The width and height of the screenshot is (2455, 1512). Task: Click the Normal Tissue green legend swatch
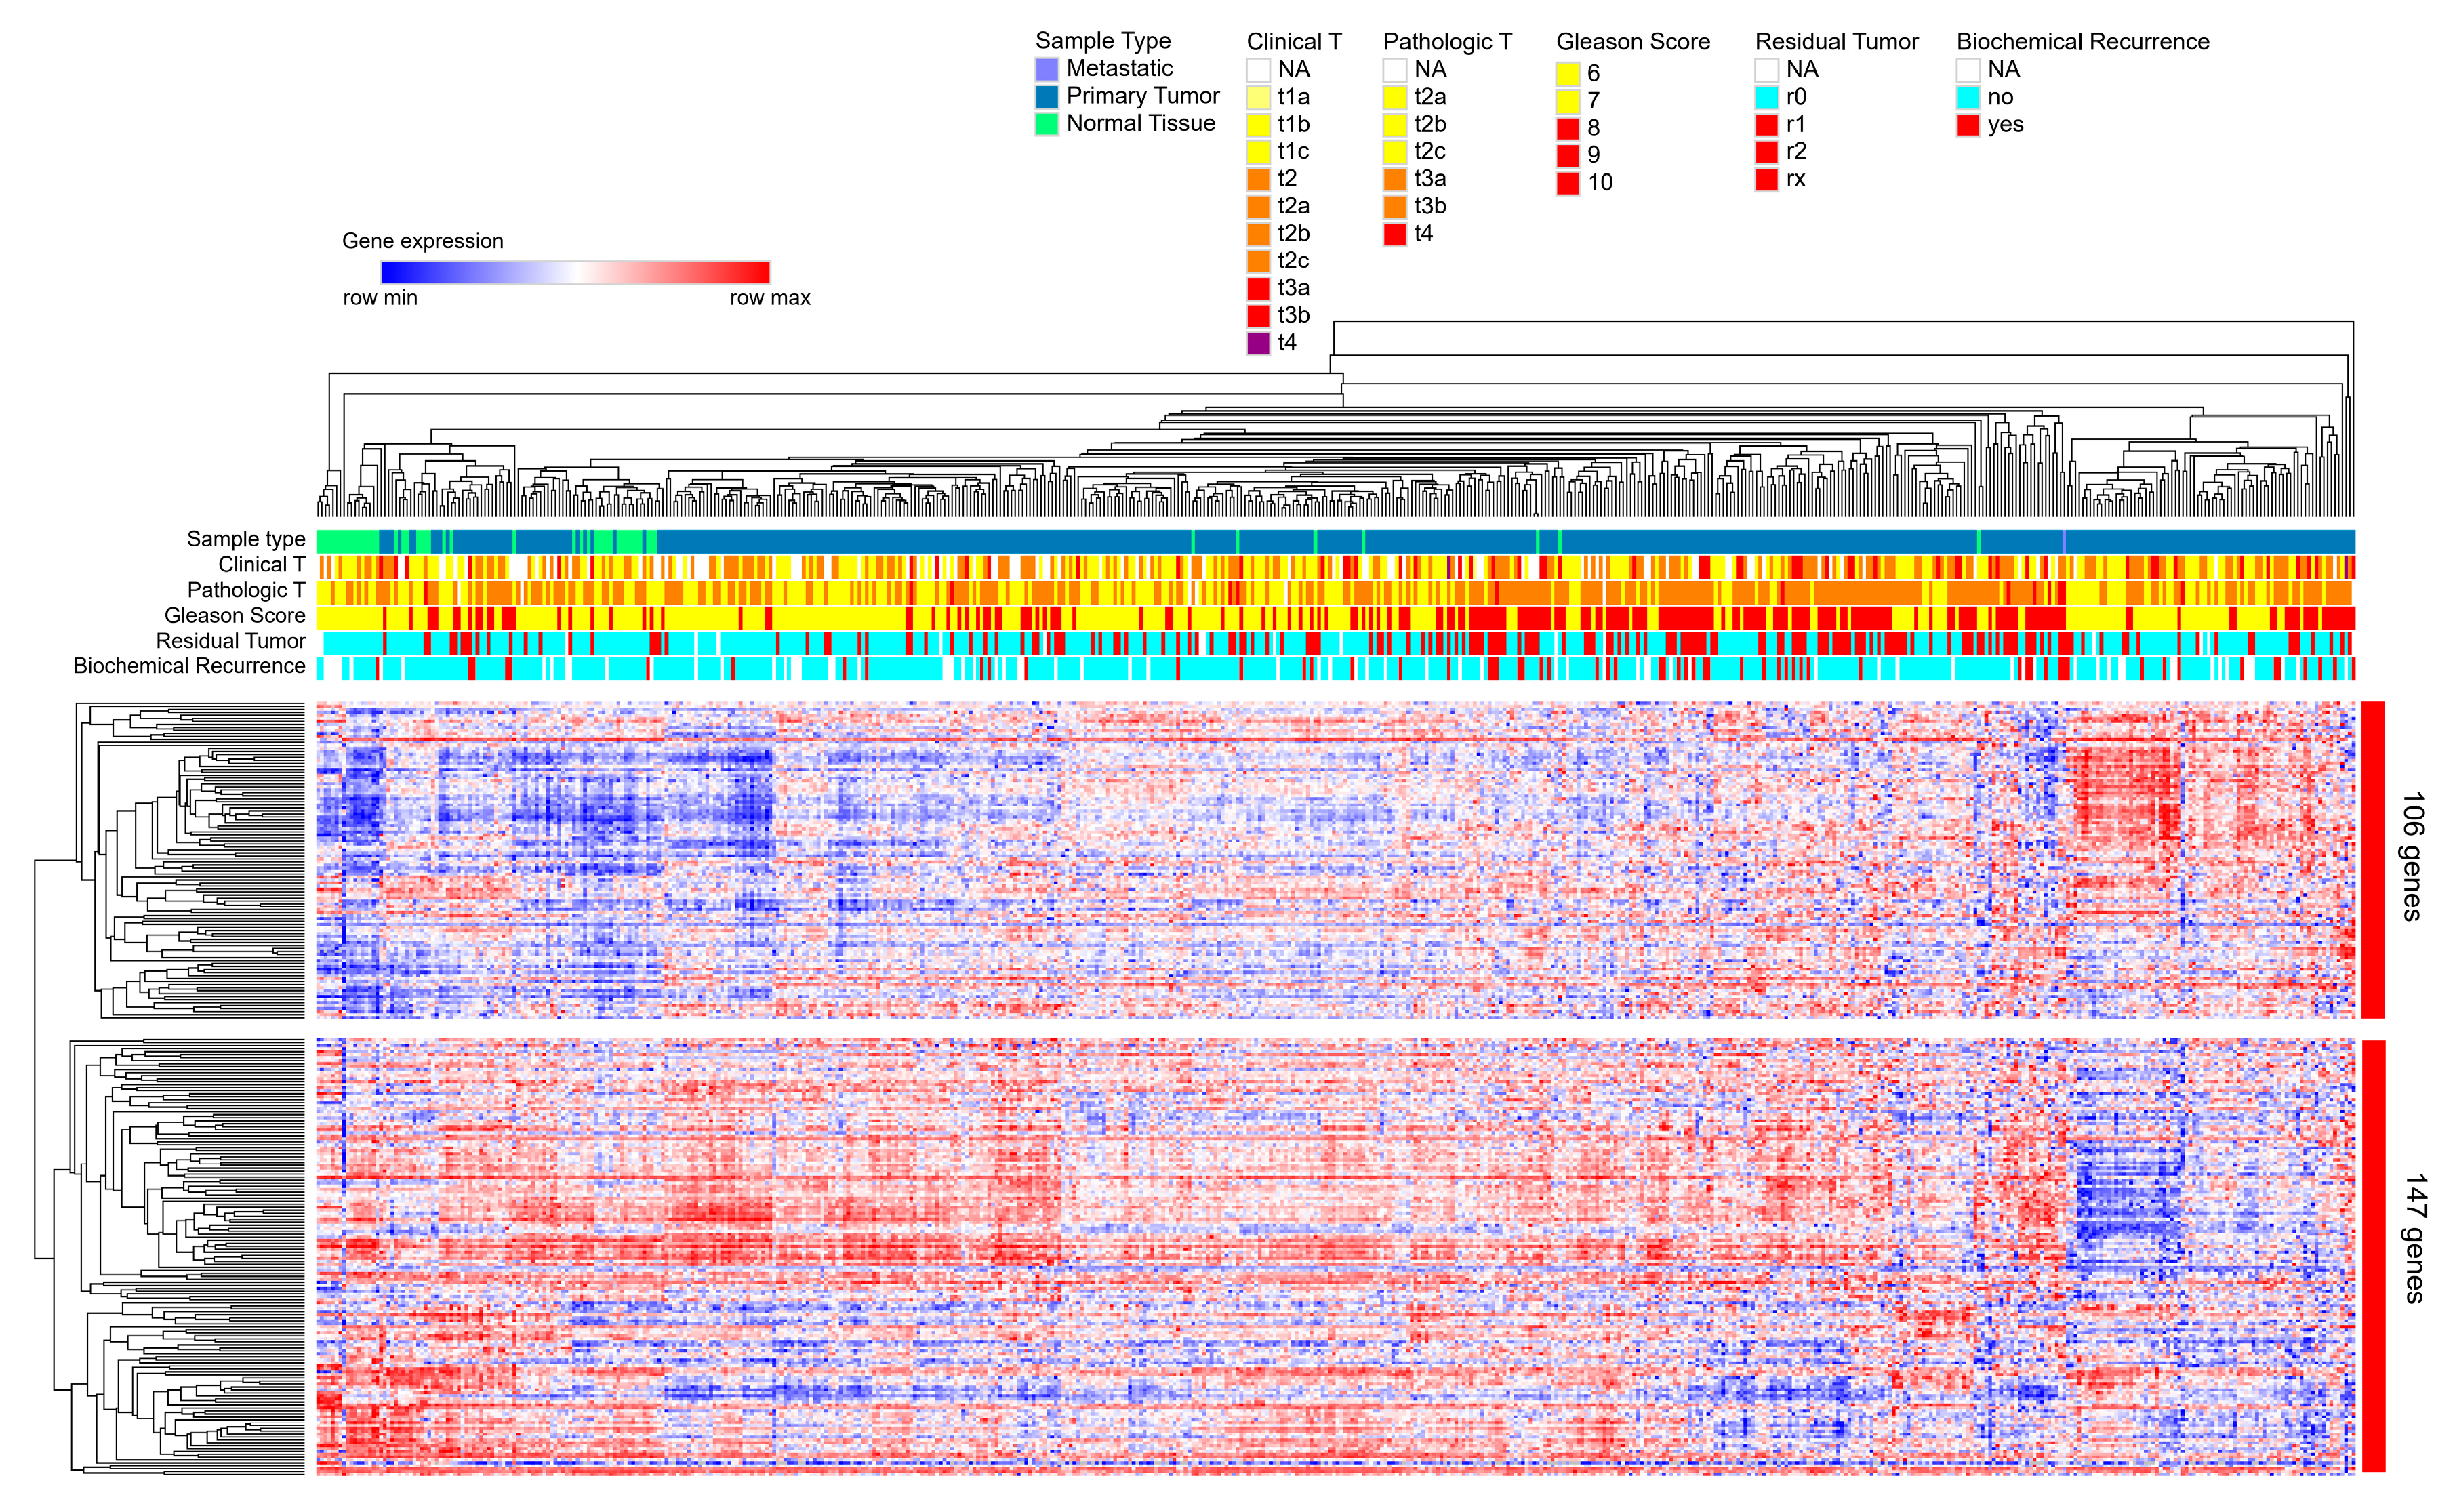coord(1046,124)
